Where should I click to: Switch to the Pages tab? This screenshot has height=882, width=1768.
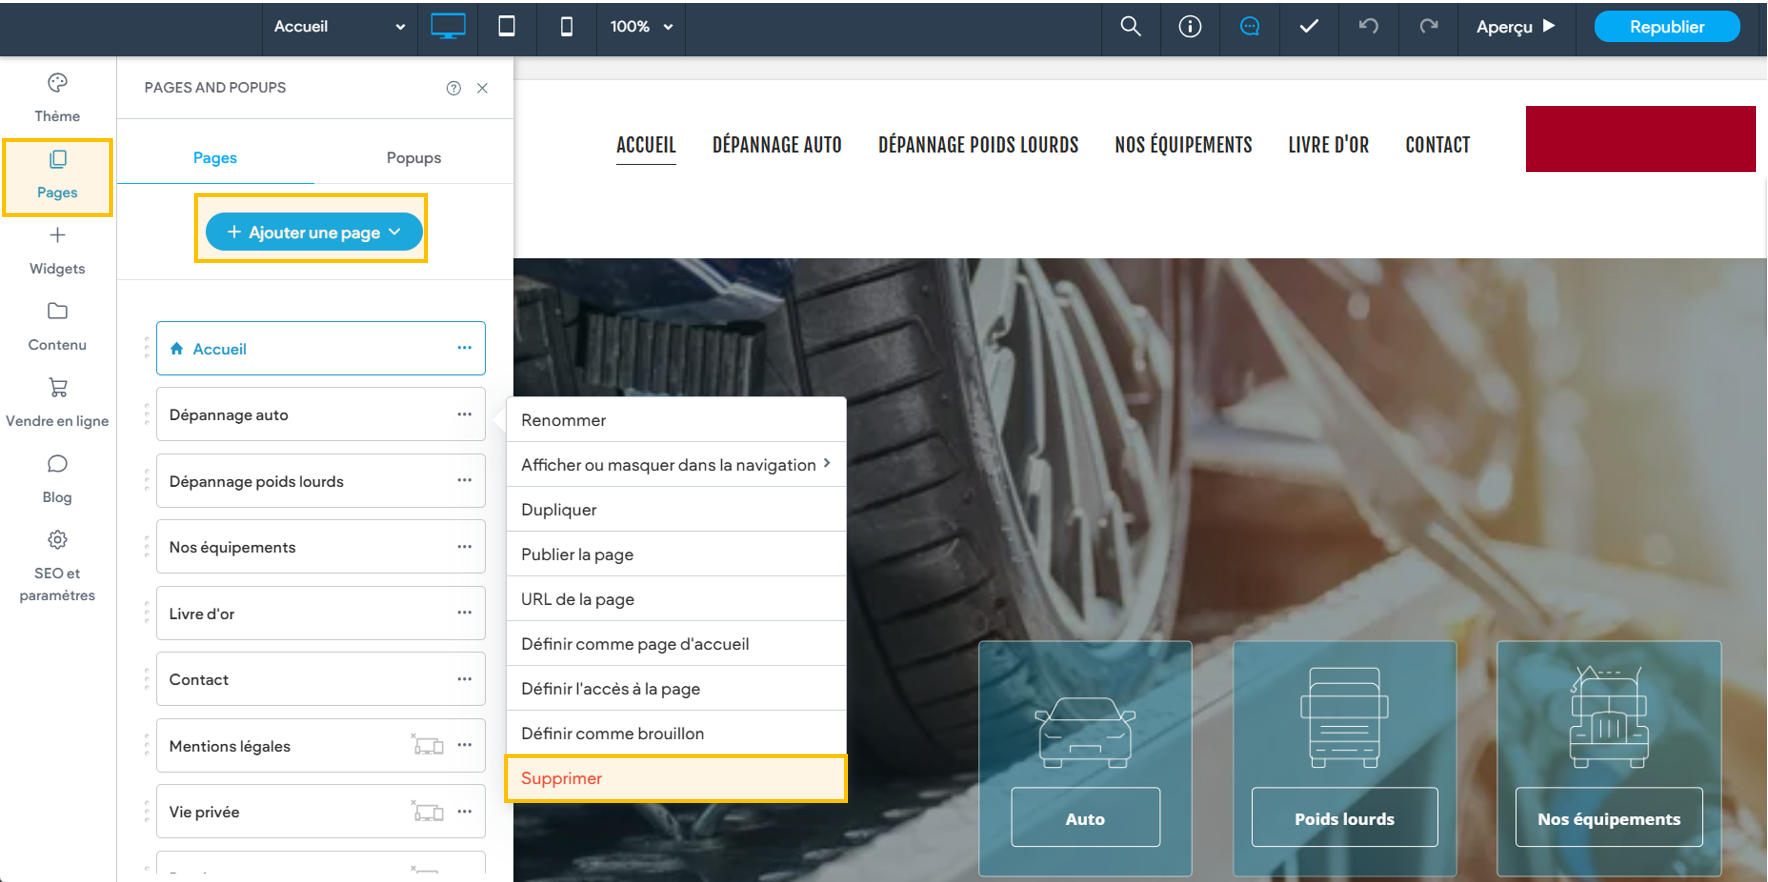tap(215, 158)
